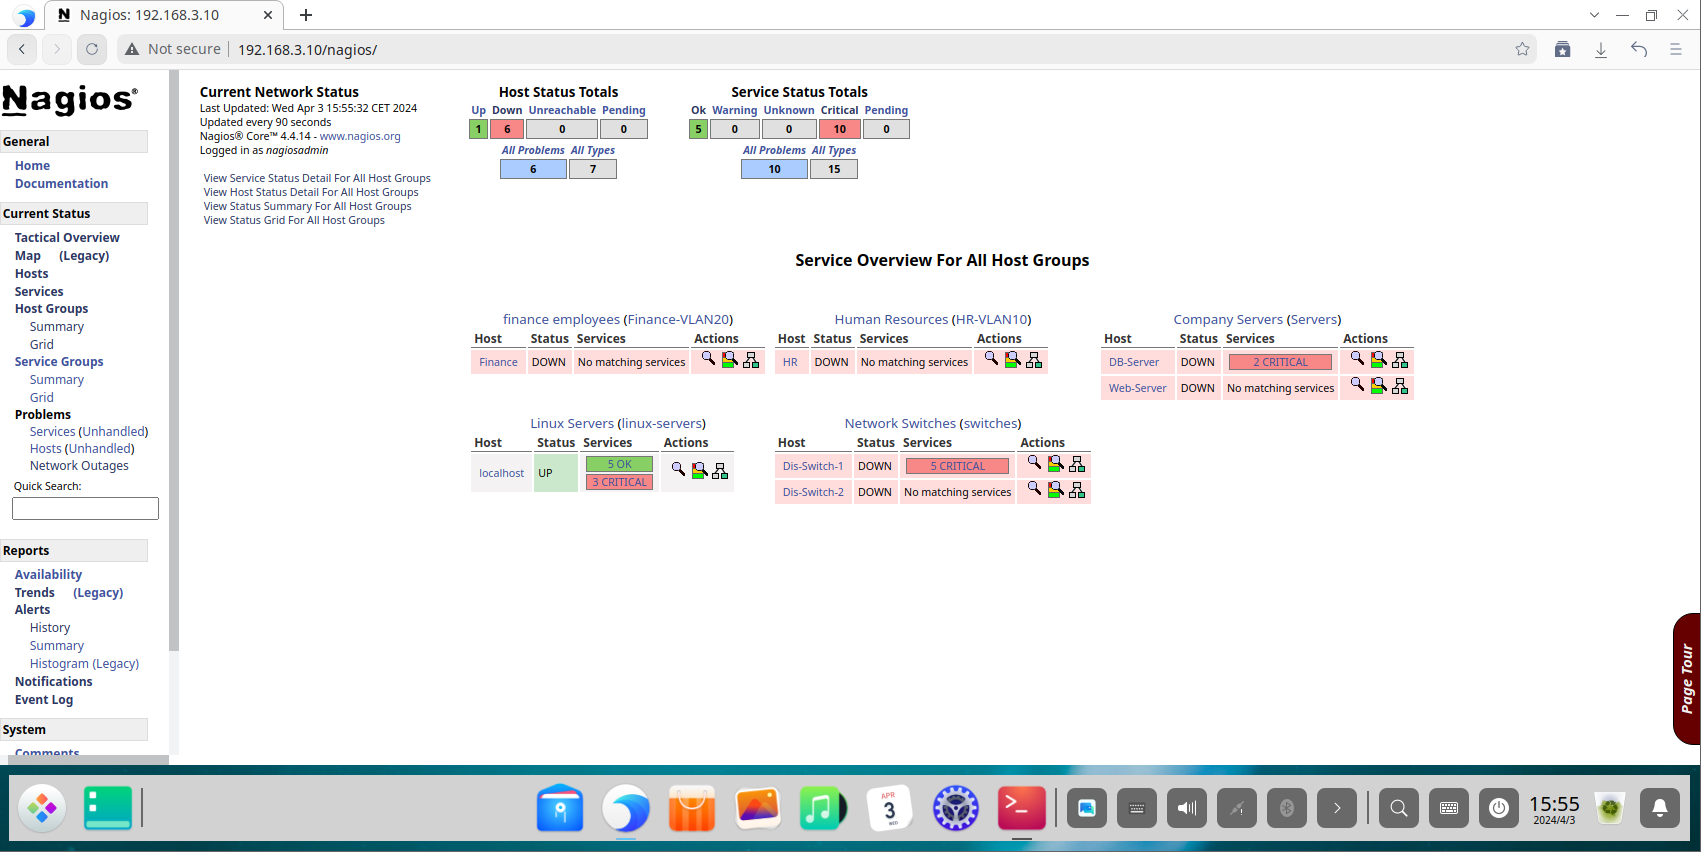Open extended info magnifier for localhost
The width and height of the screenshot is (1701, 852).
(678, 470)
